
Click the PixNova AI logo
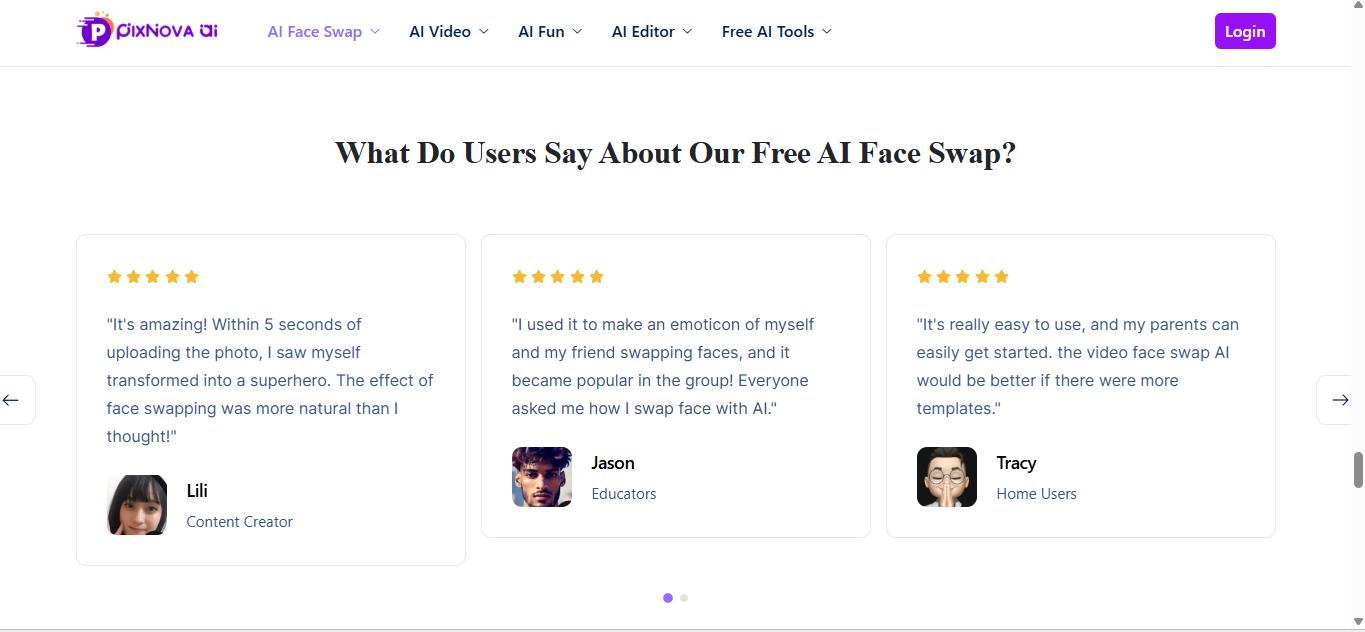148,31
